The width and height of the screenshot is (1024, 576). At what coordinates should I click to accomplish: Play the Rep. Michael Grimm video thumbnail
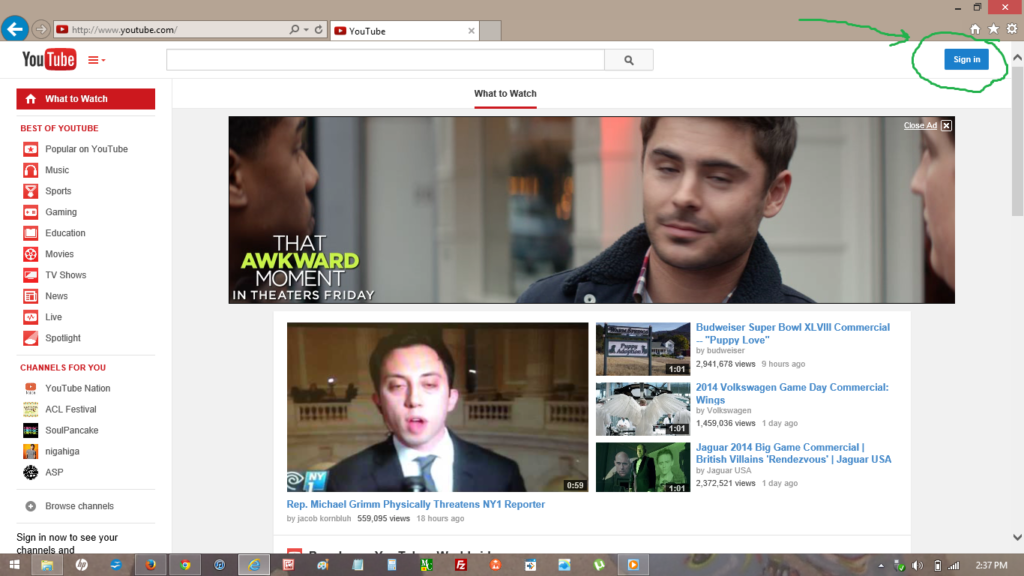(x=437, y=407)
